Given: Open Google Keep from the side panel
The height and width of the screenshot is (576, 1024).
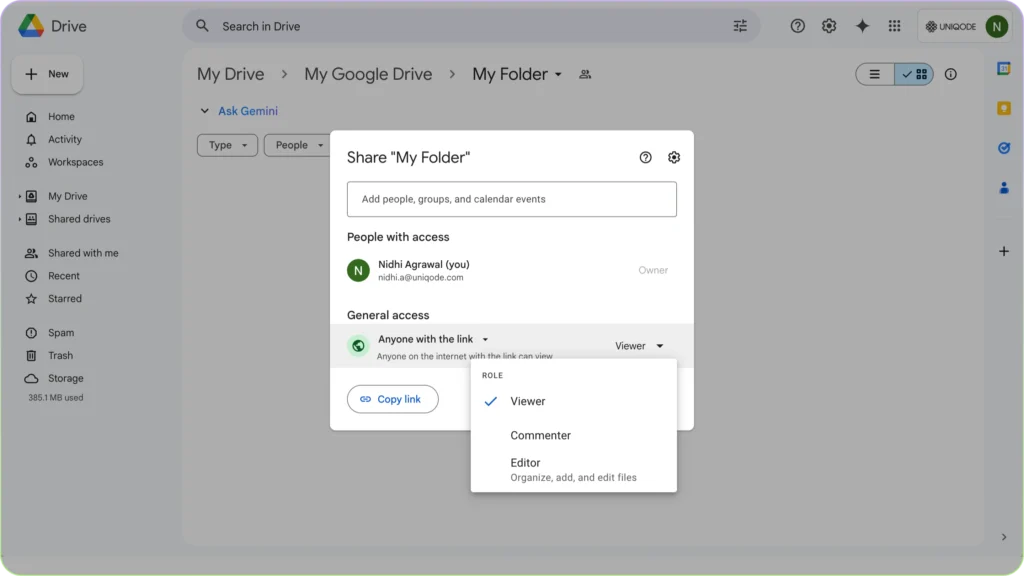Looking at the screenshot, I should [x=1004, y=108].
